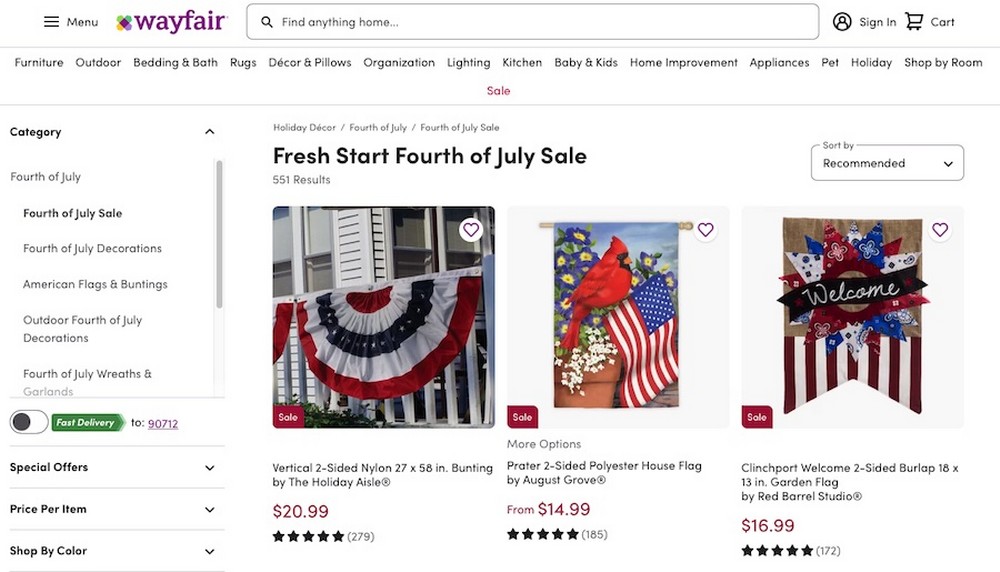Expand the Price Per Item filter

point(209,510)
